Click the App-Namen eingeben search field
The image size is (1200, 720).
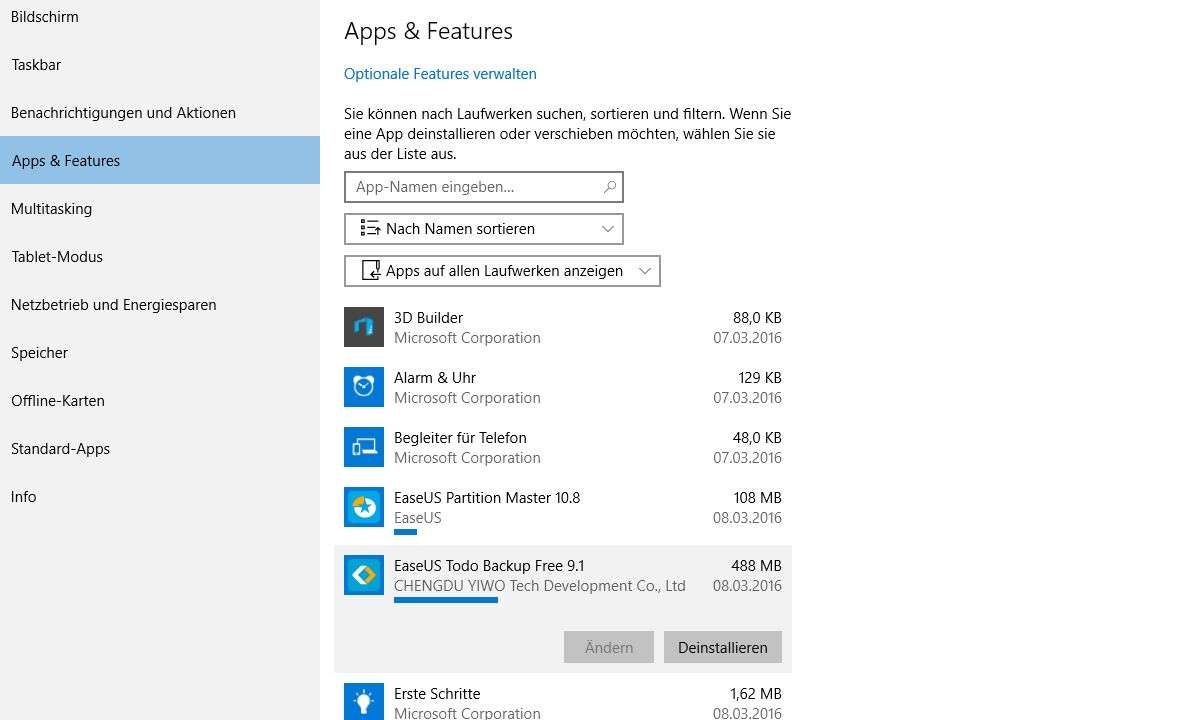point(484,187)
